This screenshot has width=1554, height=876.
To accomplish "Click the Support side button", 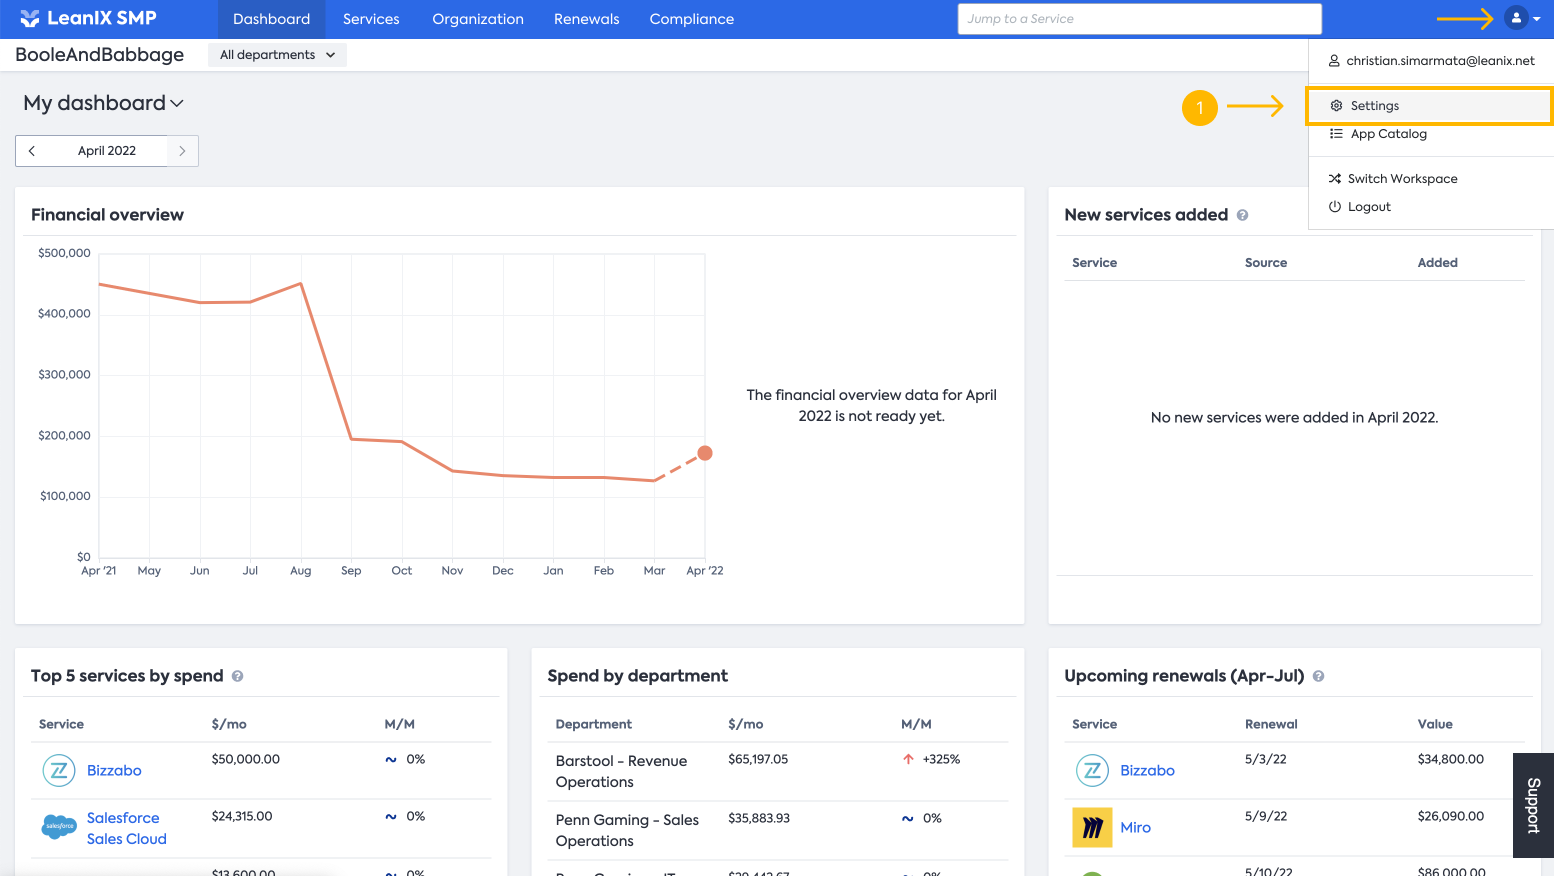I will click(x=1533, y=805).
